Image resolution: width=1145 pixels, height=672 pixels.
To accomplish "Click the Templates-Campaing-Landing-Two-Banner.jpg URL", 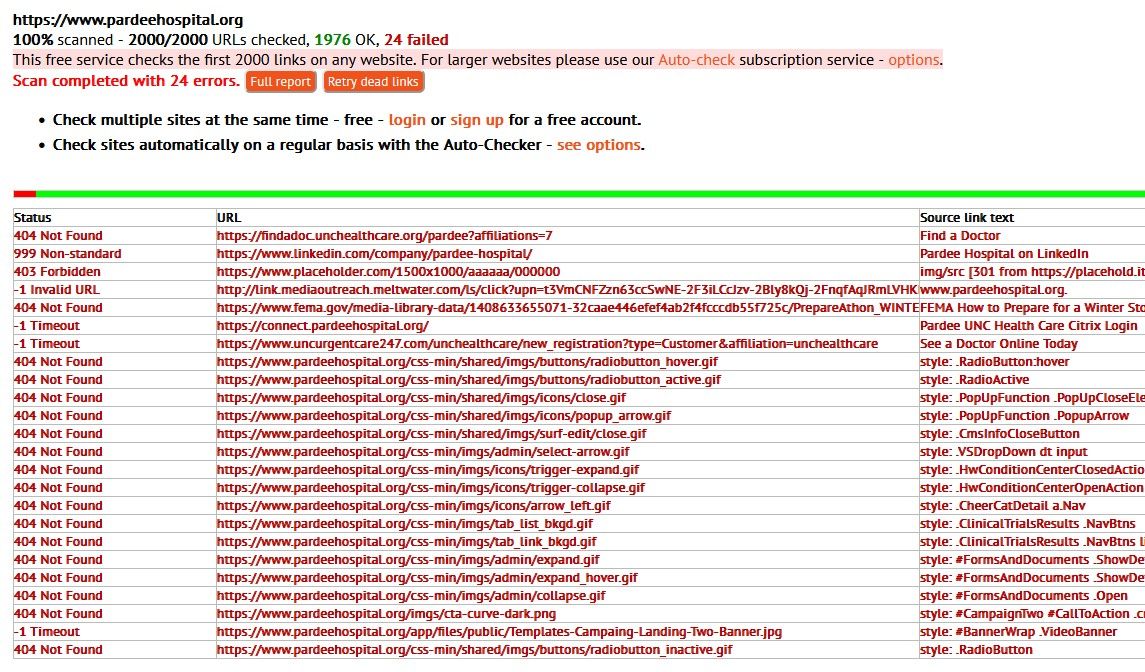I will point(499,632).
